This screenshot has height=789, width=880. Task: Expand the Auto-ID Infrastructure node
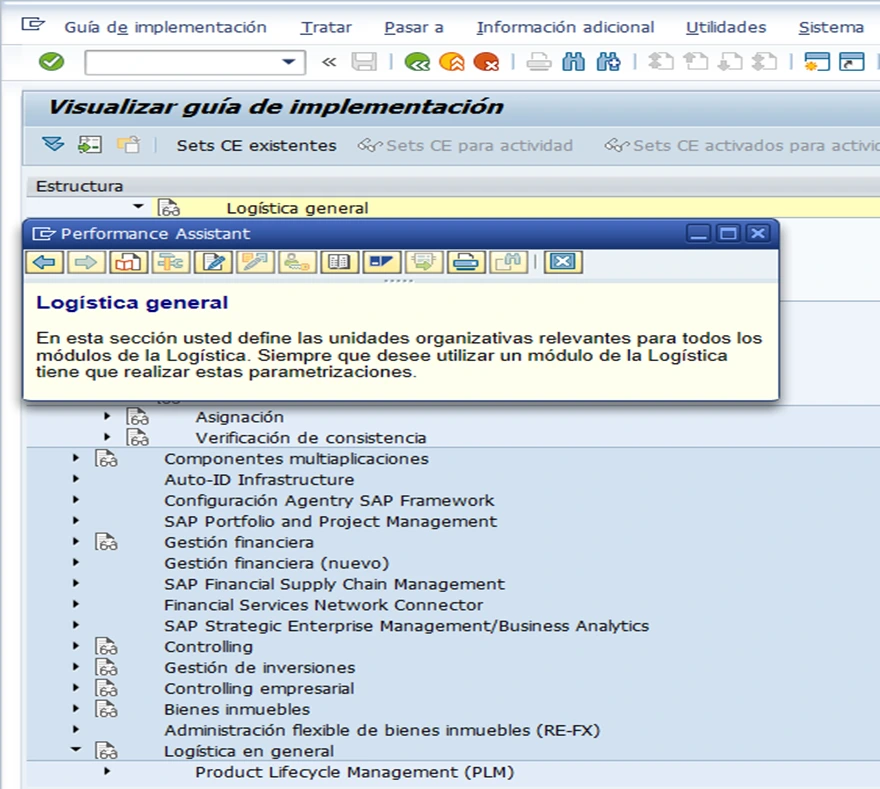(x=76, y=479)
